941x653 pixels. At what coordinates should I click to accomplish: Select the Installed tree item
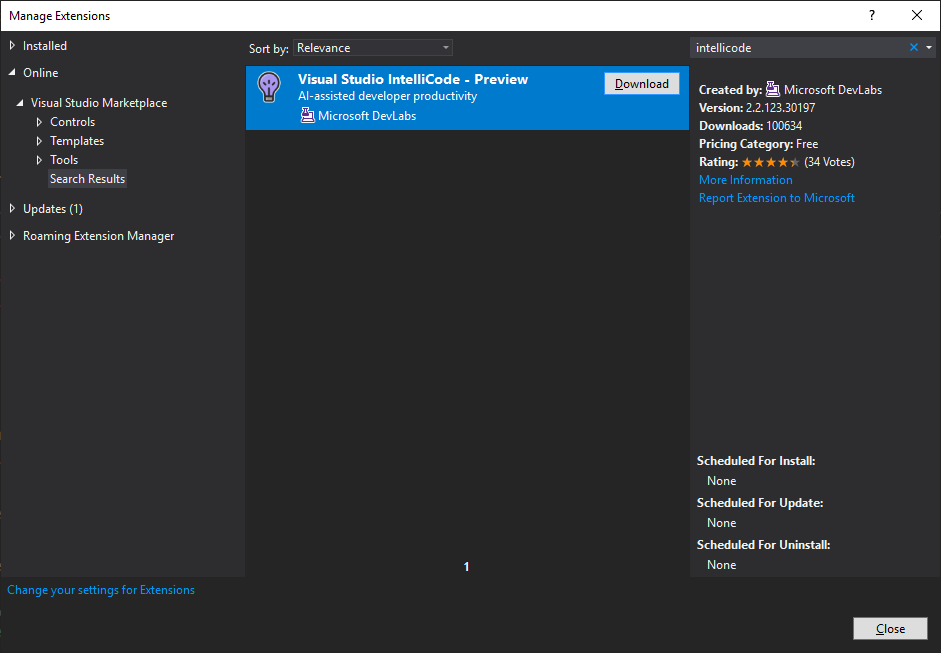pos(45,46)
